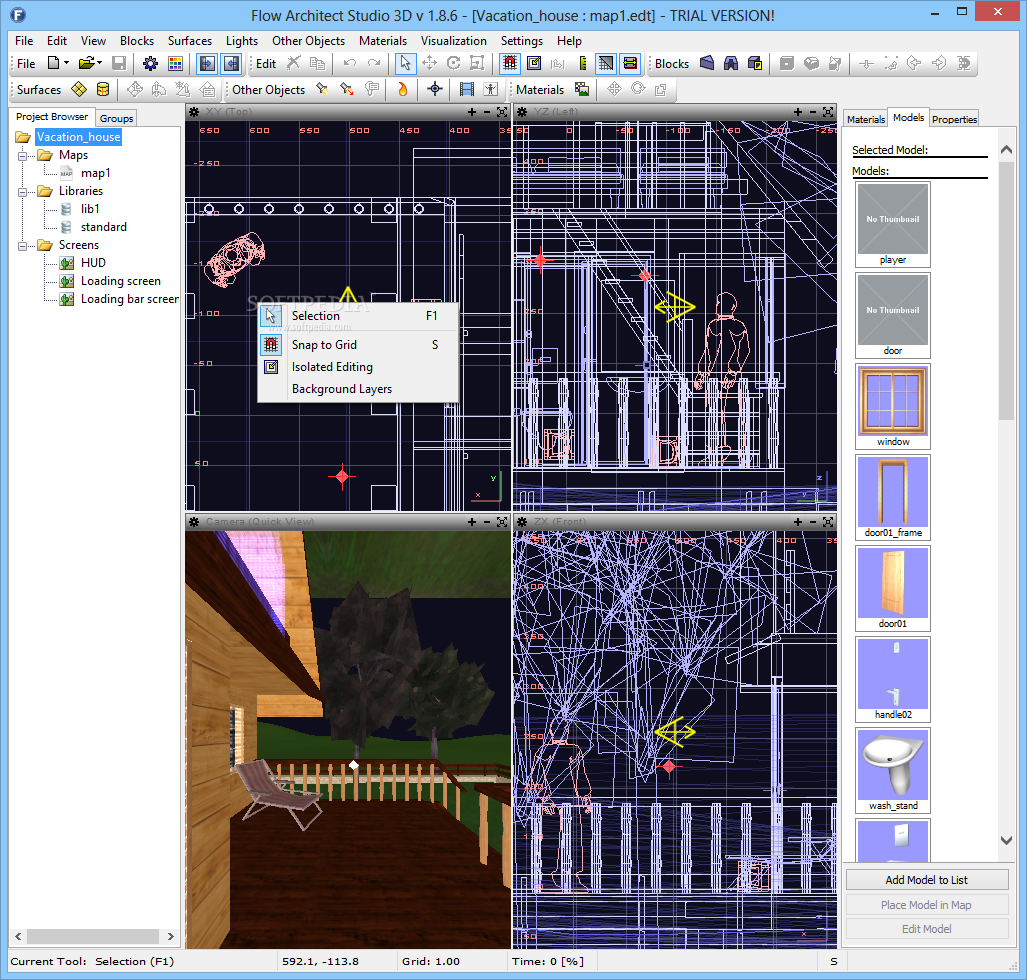The width and height of the screenshot is (1027, 980).
Task: Select the wash_stand model thumbnail
Action: point(893,770)
